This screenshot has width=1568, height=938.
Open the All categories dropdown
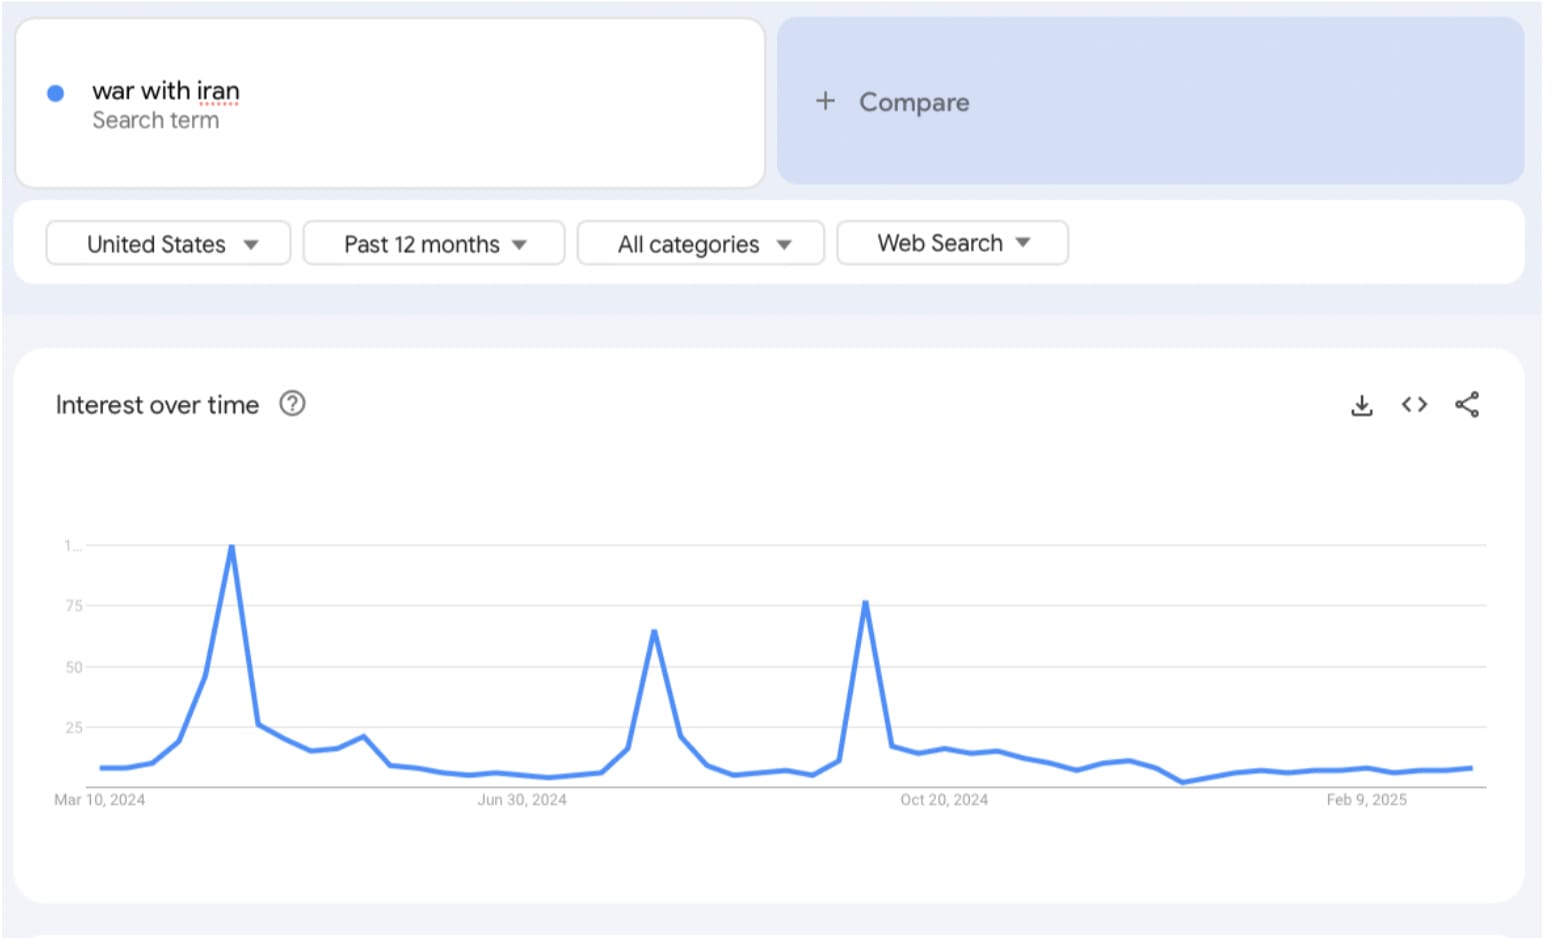click(x=701, y=243)
